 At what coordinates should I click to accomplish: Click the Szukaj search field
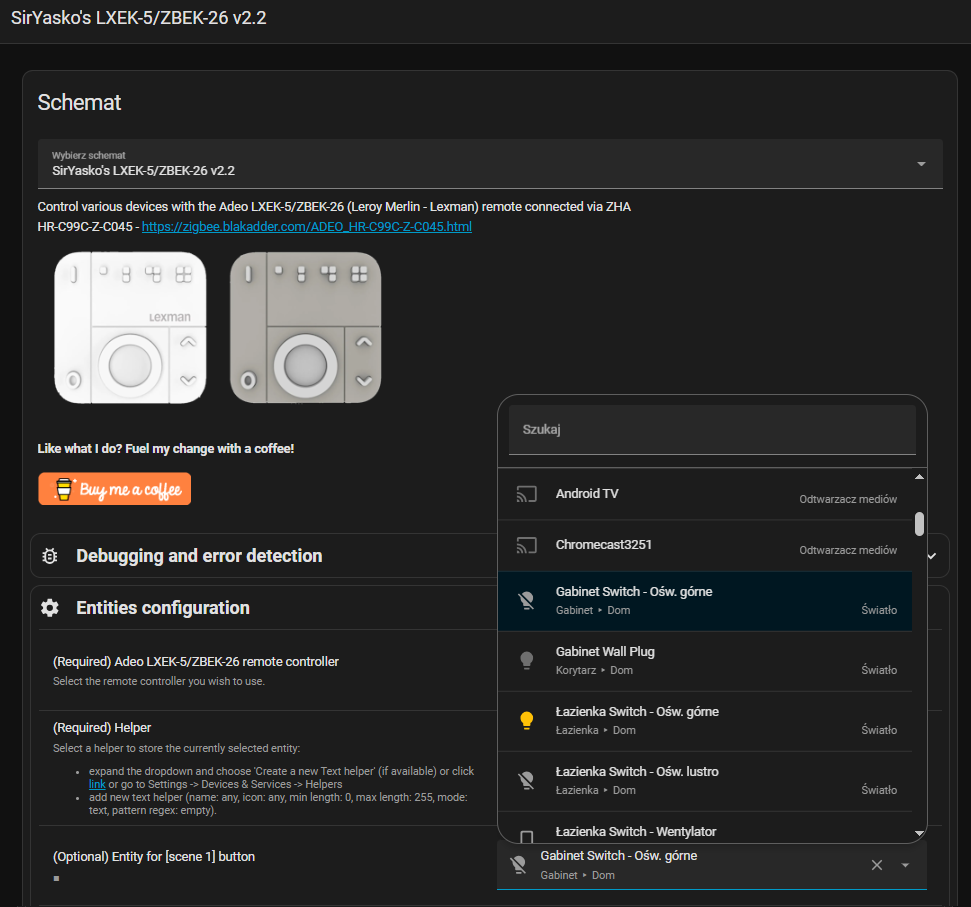click(x=712, y=429)
